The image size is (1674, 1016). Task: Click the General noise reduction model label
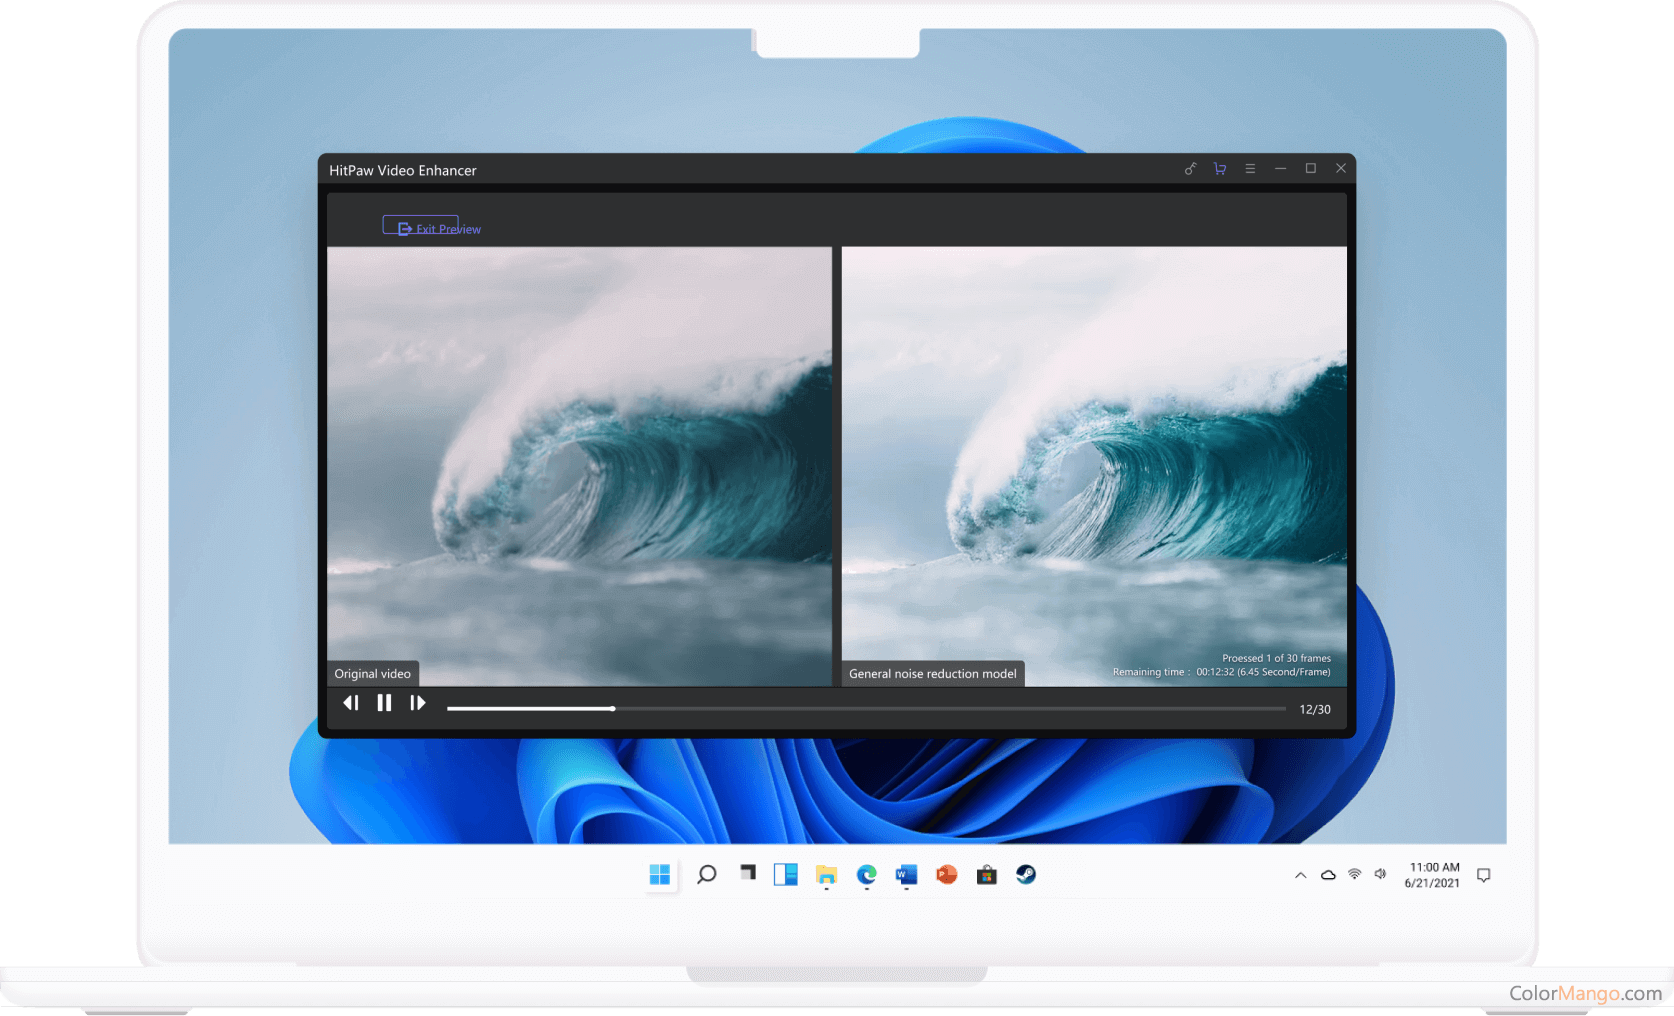(x=933, y=674)
